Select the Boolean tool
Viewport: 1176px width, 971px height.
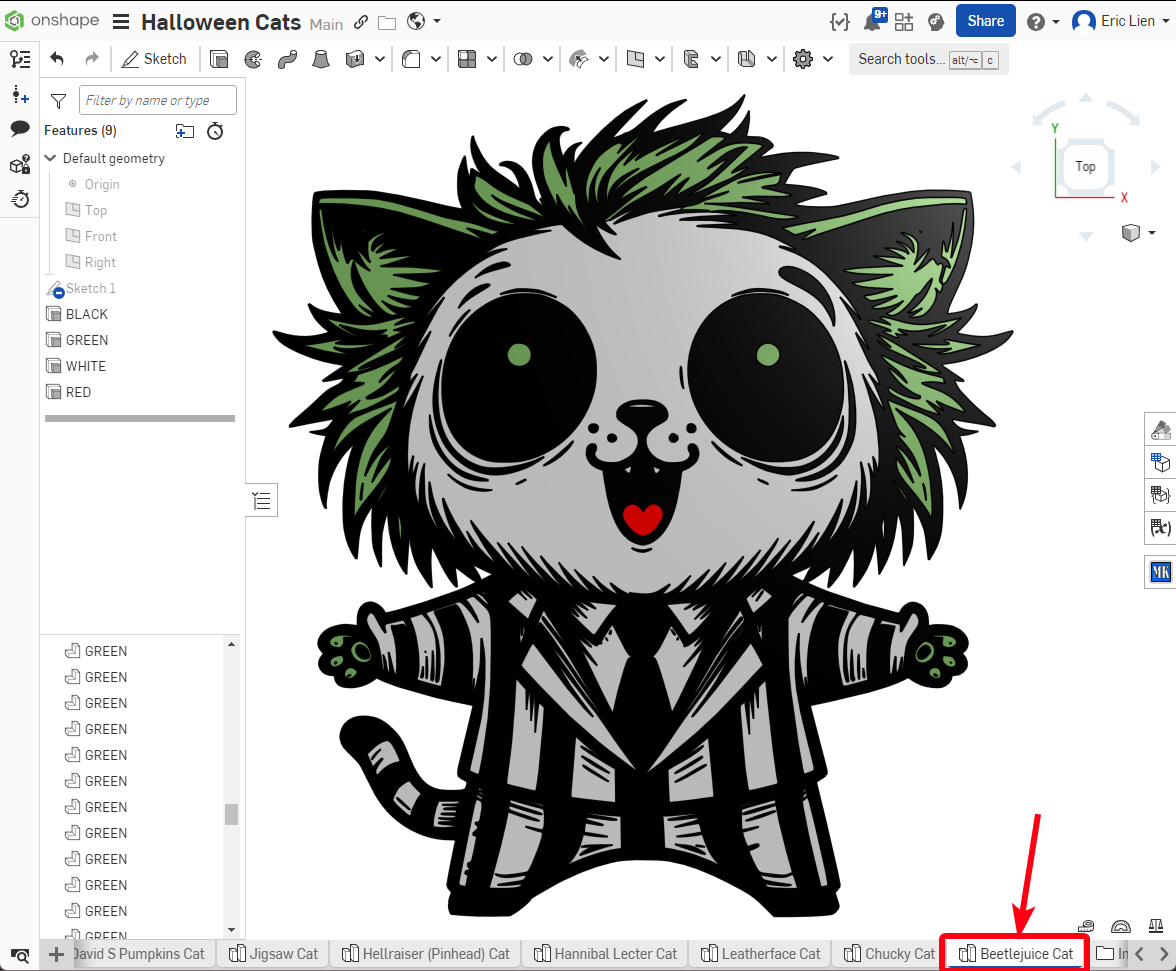(523, 59)
